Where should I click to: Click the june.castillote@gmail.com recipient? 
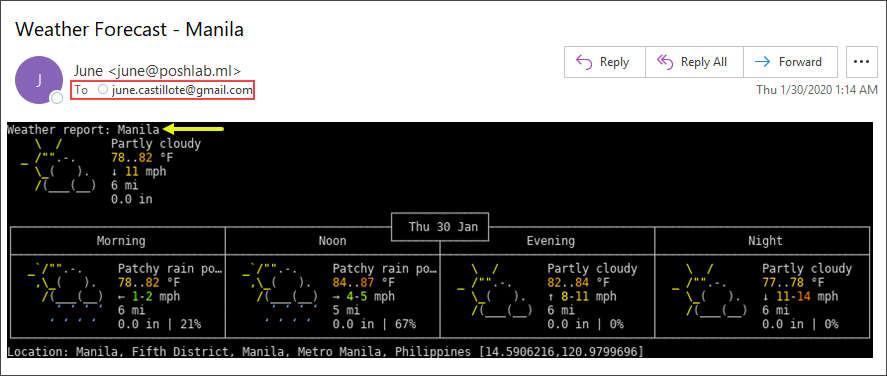click(182, 90)
